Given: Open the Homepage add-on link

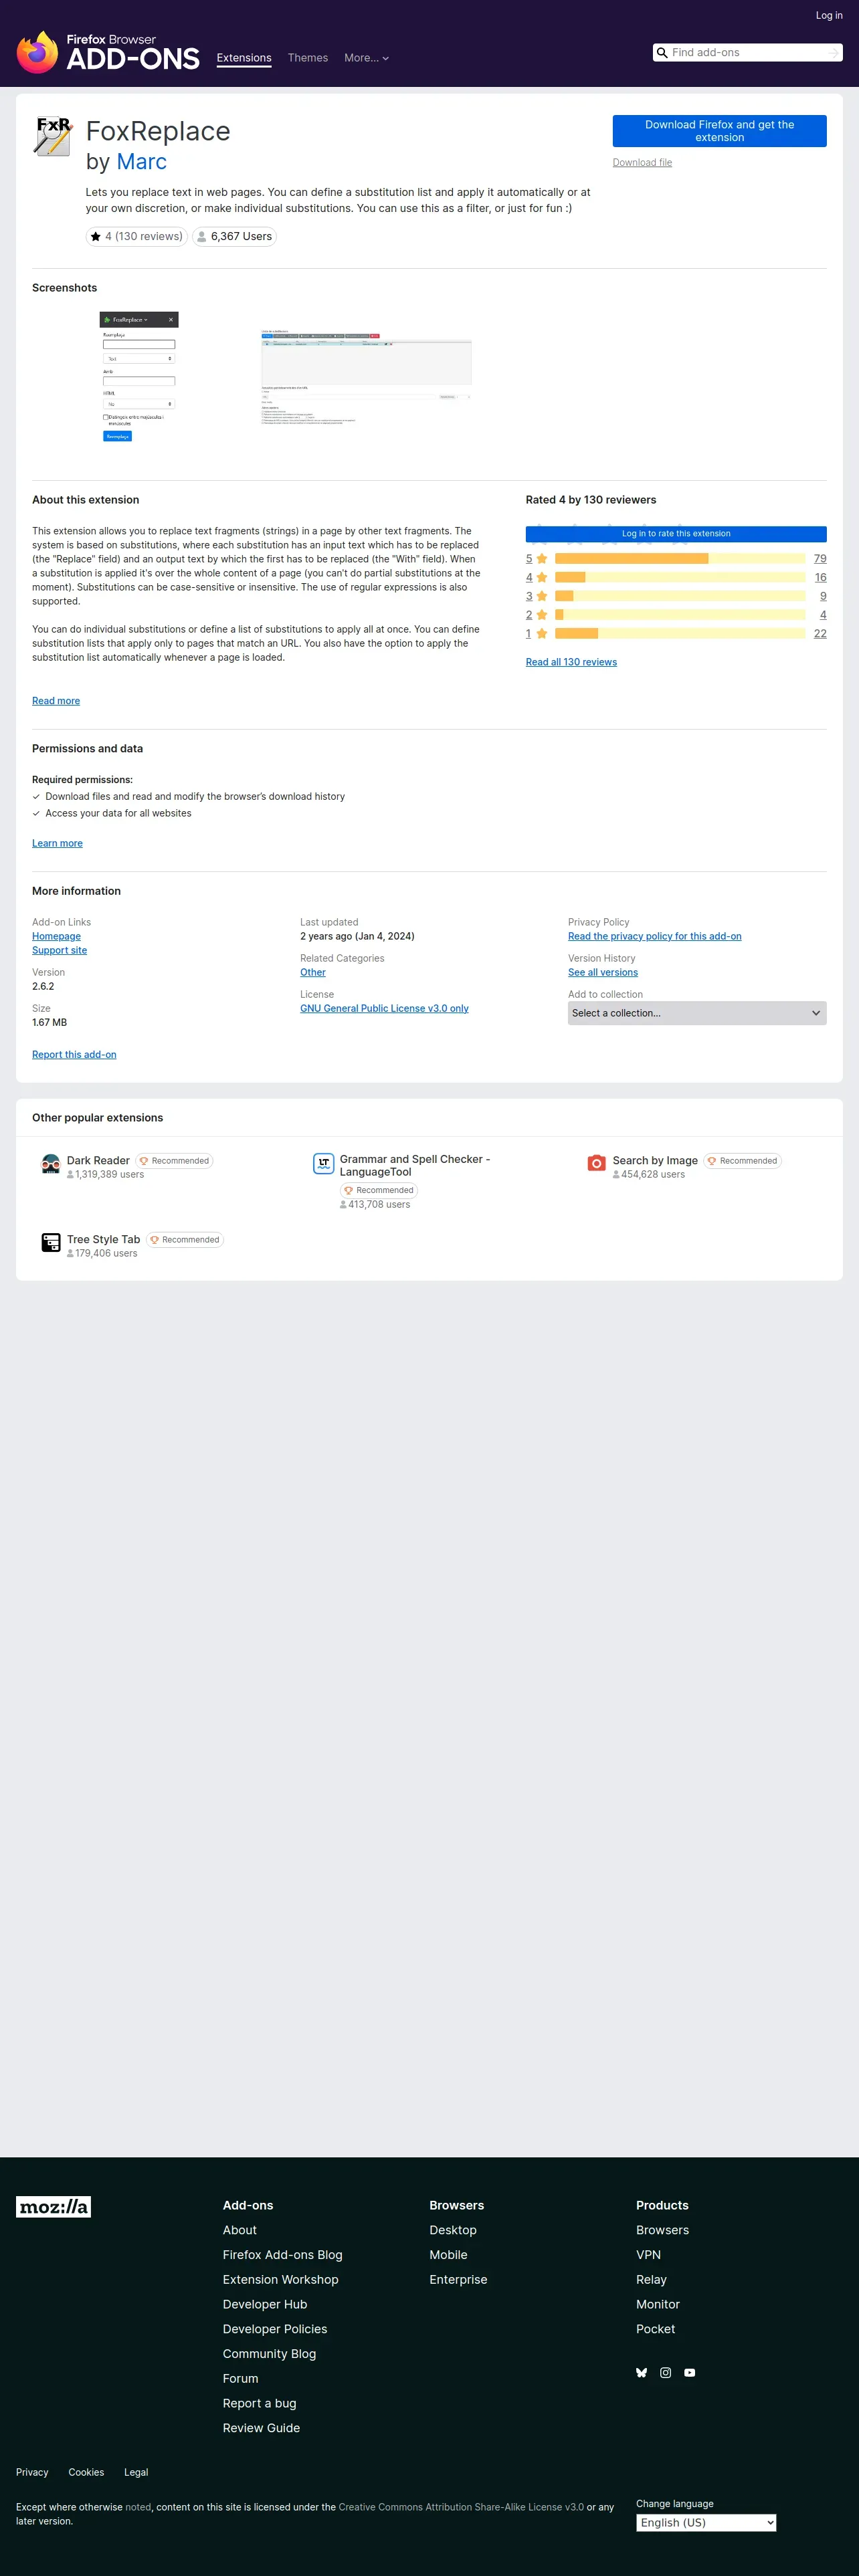Looking at the screenshot, I should coord(56,937).
